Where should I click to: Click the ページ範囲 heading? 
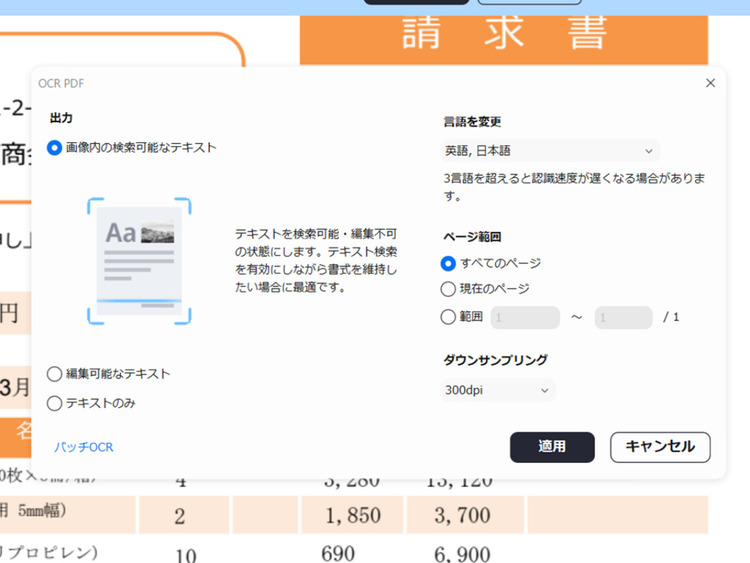click(472, 237)
